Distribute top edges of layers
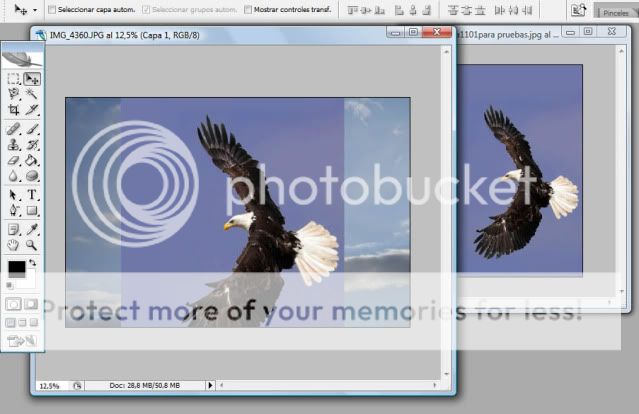639x414 pixels. (453, 10)
